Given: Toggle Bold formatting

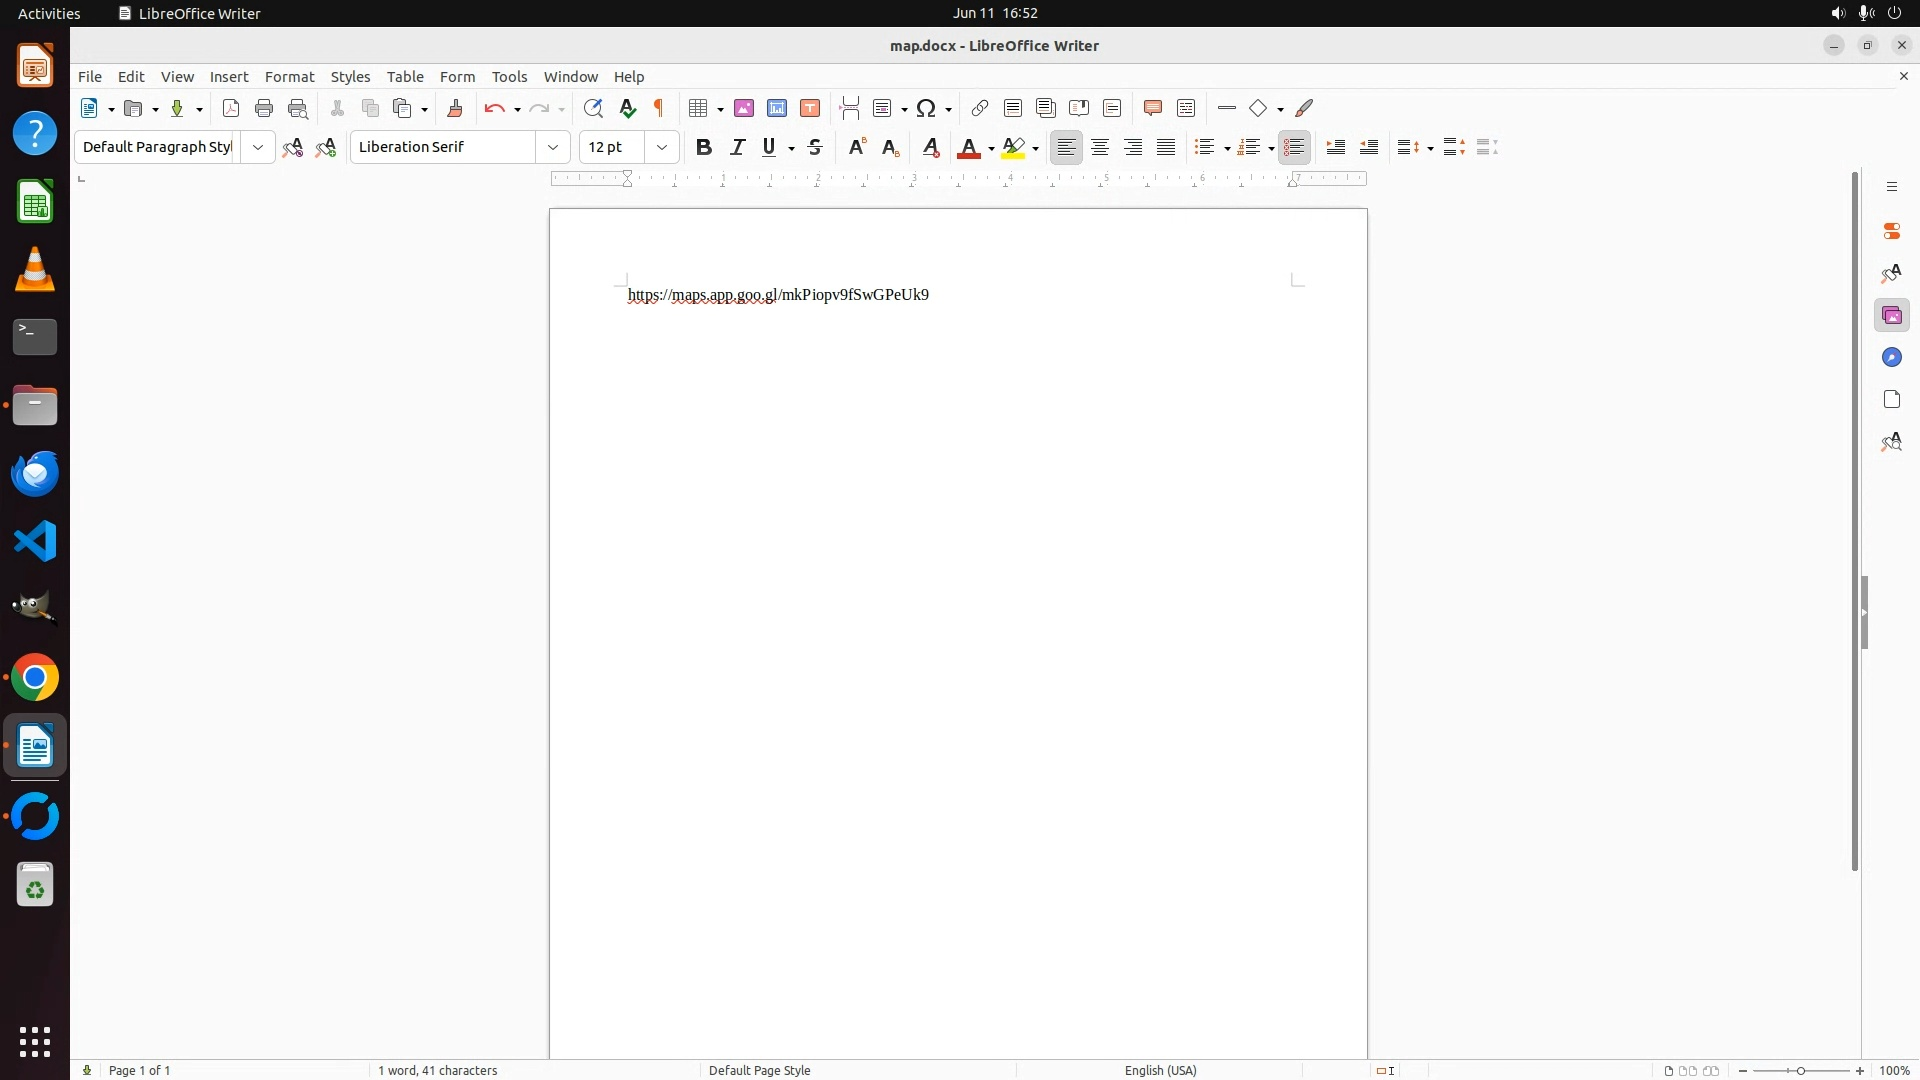Looking at the screenshot, I should click(x=704, y=147).
